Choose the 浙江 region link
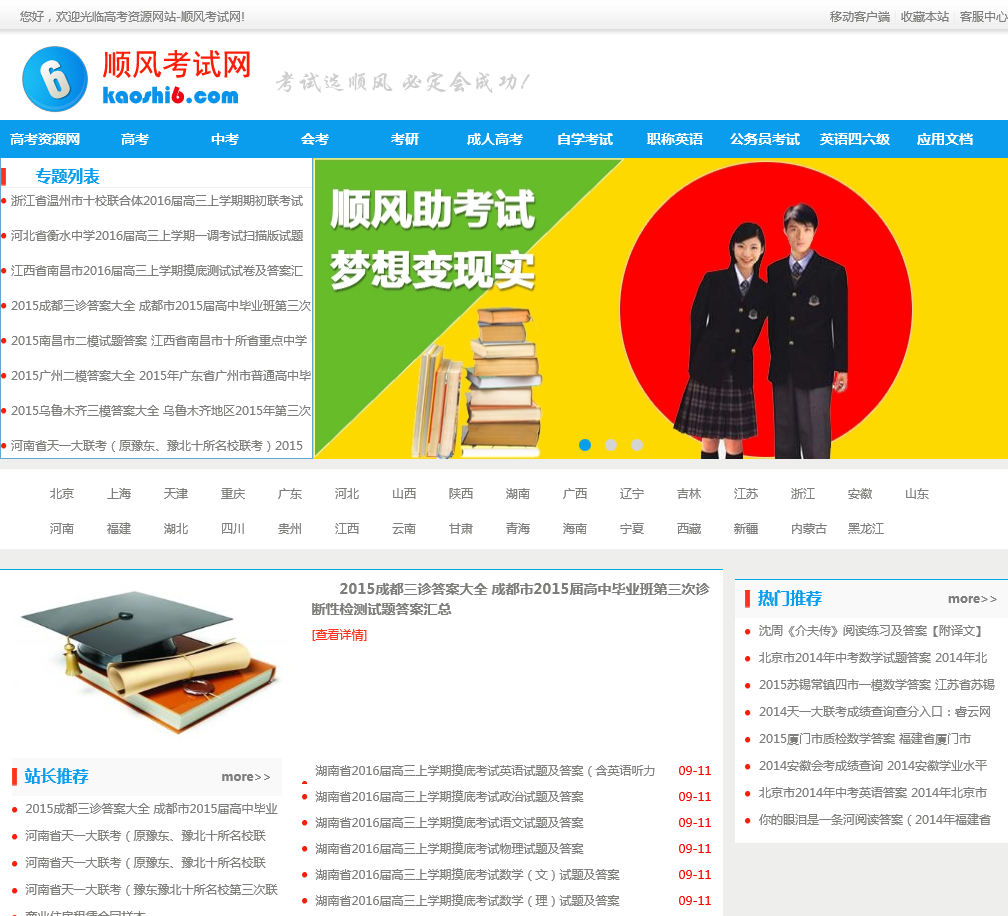The image size is (1008, 916). tap(803, 494)
